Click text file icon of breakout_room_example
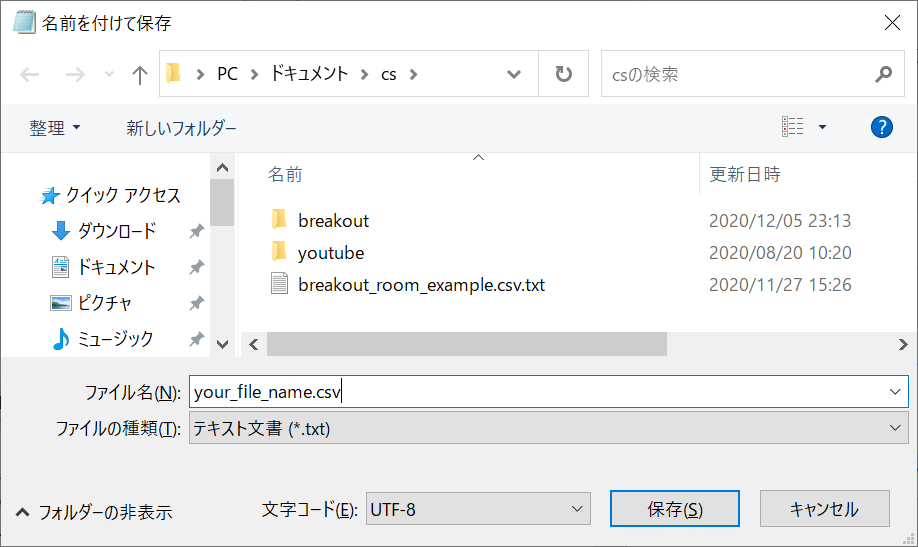Viewport: 918px width, 547px height. [x=279, y=283]
